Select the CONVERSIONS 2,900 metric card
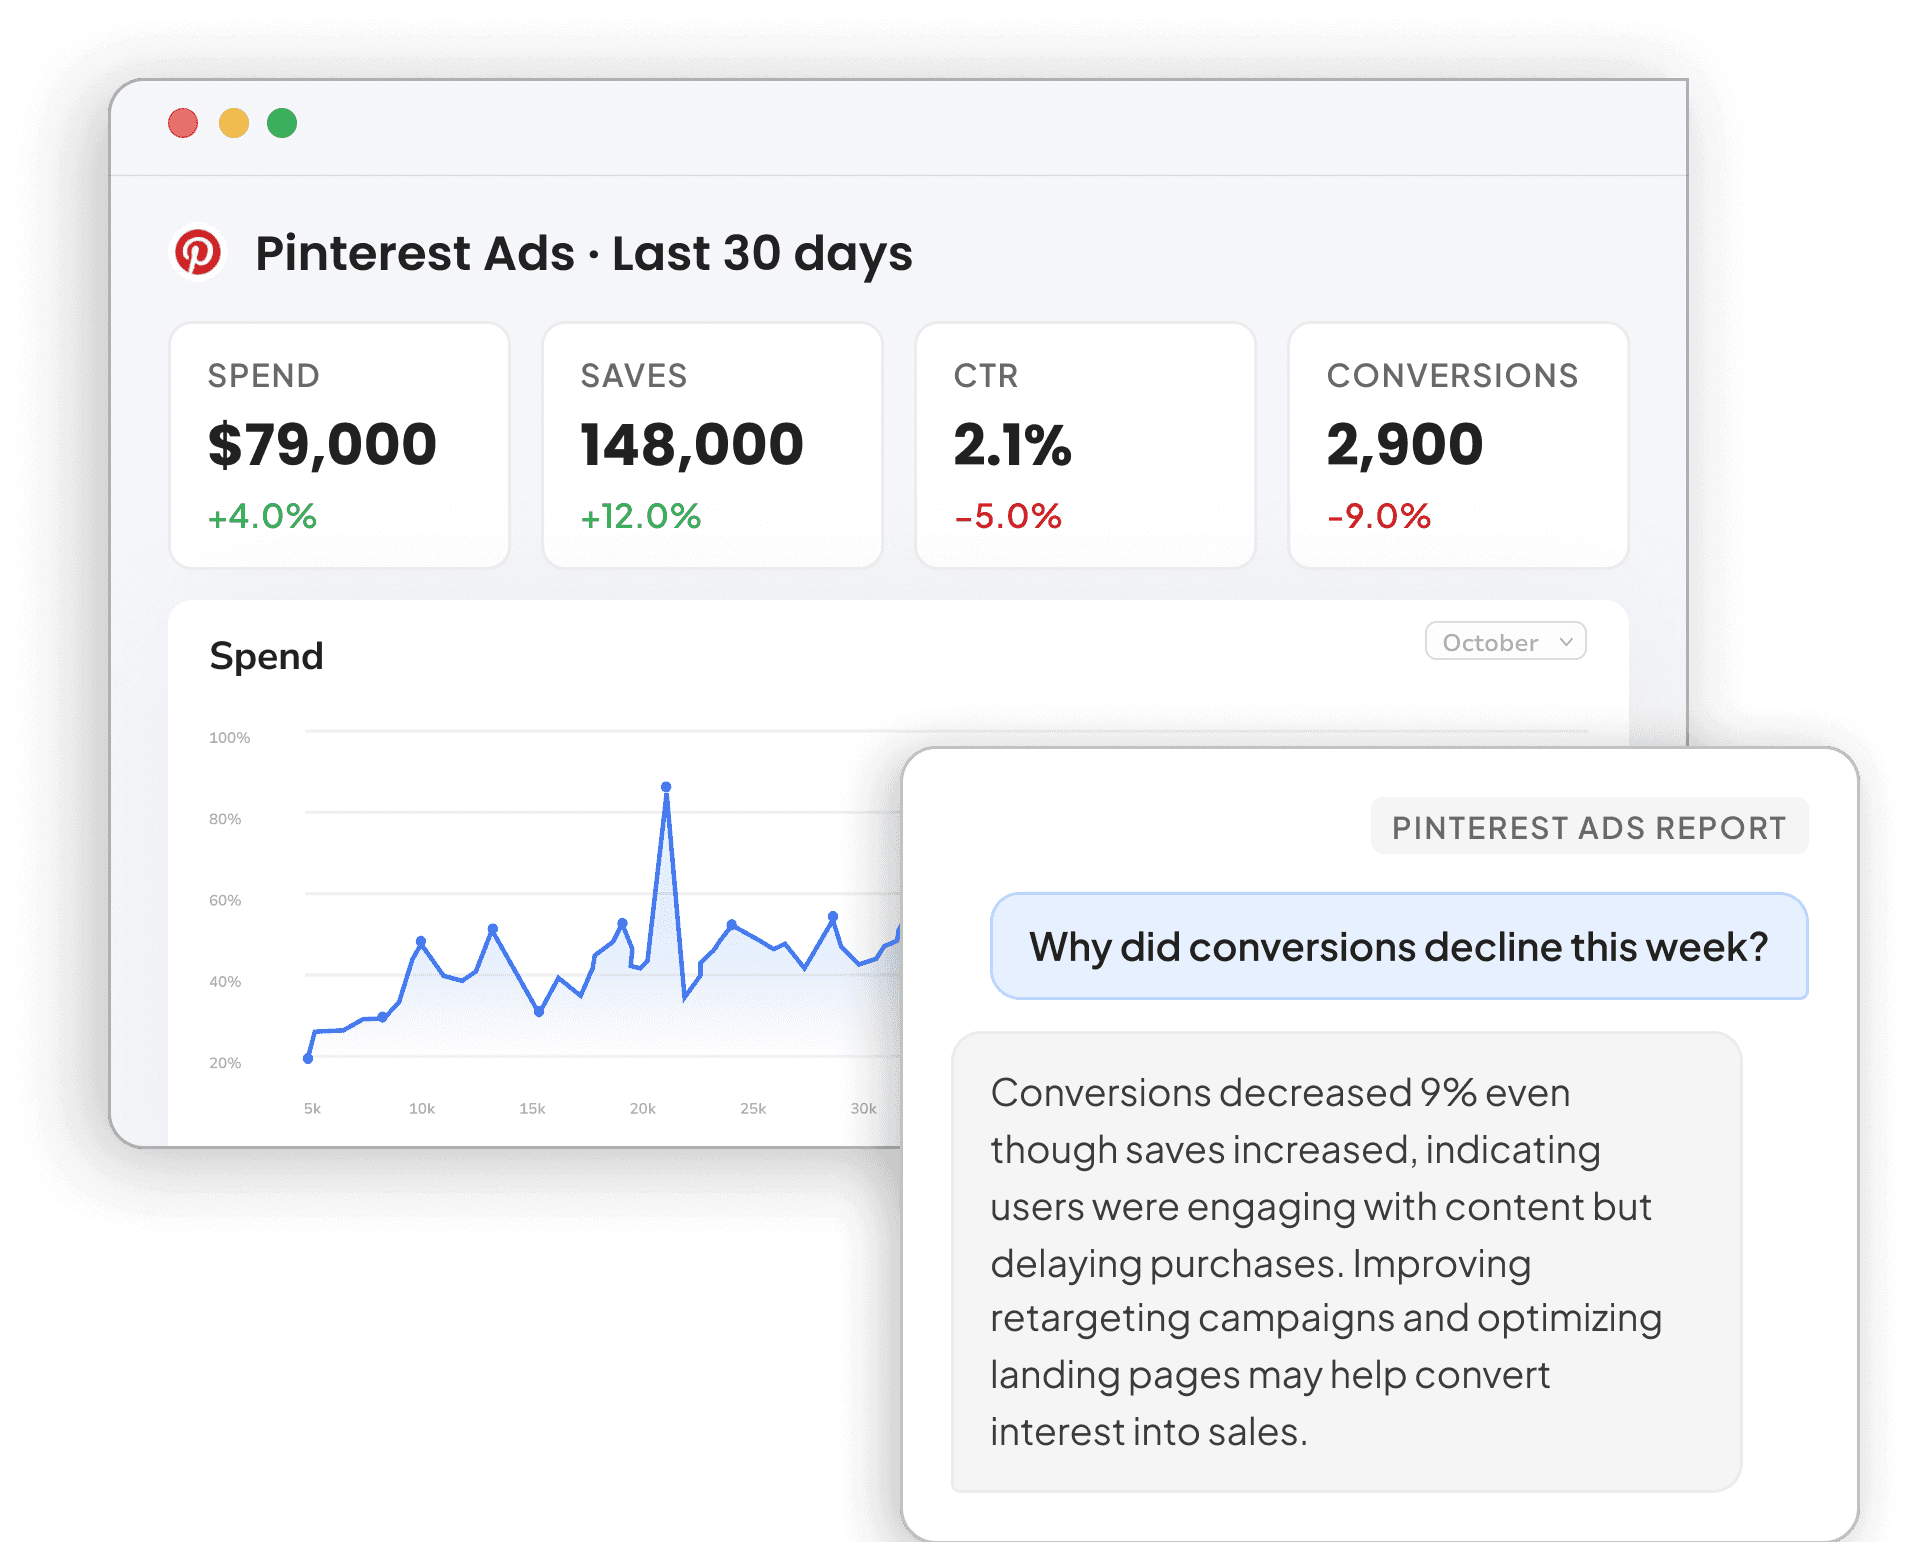The width and height of the screenshot is (1908, 1542). [1459, 445]
